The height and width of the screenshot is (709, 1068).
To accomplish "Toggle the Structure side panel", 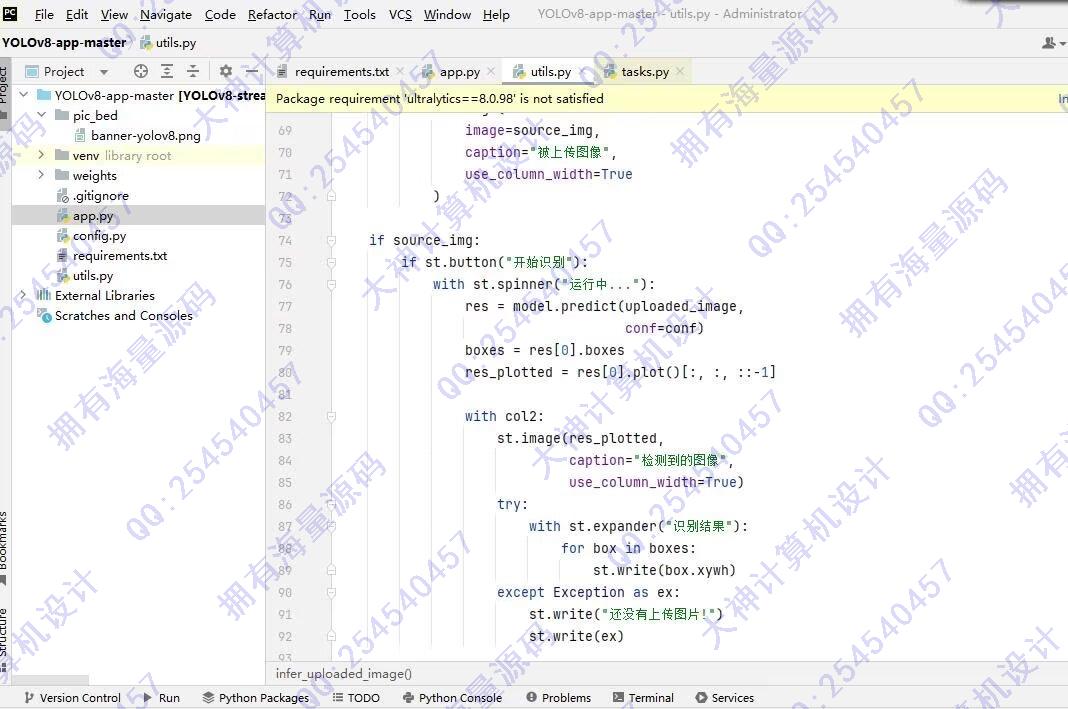I will pos(4,632).
